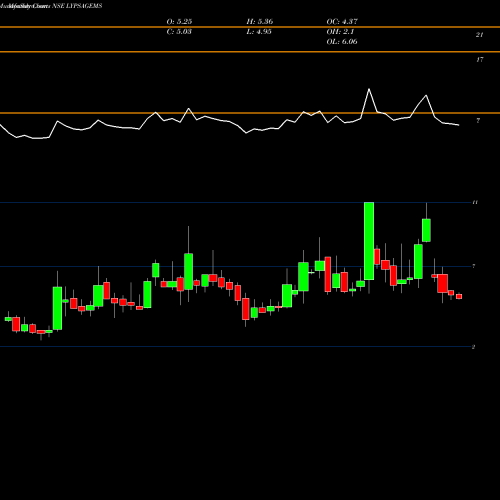Screen dimensions: 500x500
Task: Click the 'NSE LYPSAGEMS' chart title
Action: coord(77,6)
